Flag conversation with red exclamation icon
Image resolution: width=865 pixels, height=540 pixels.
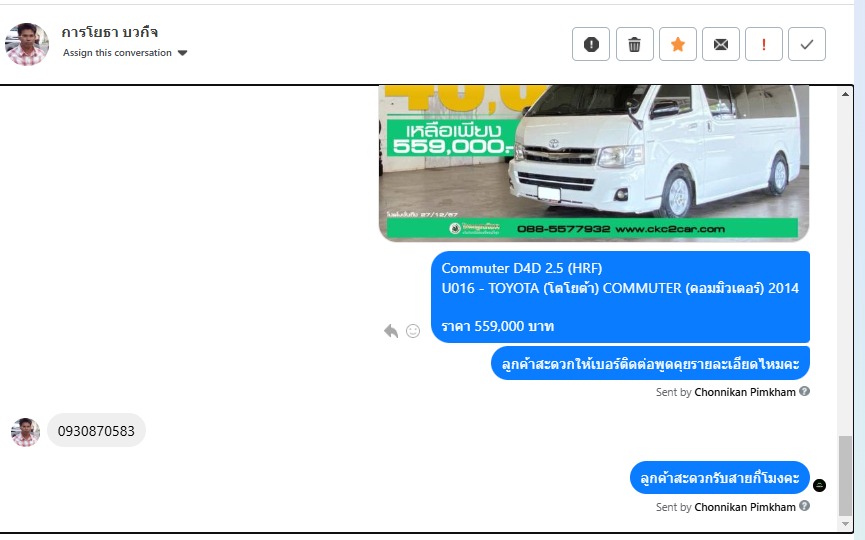(x=763, y=44)
